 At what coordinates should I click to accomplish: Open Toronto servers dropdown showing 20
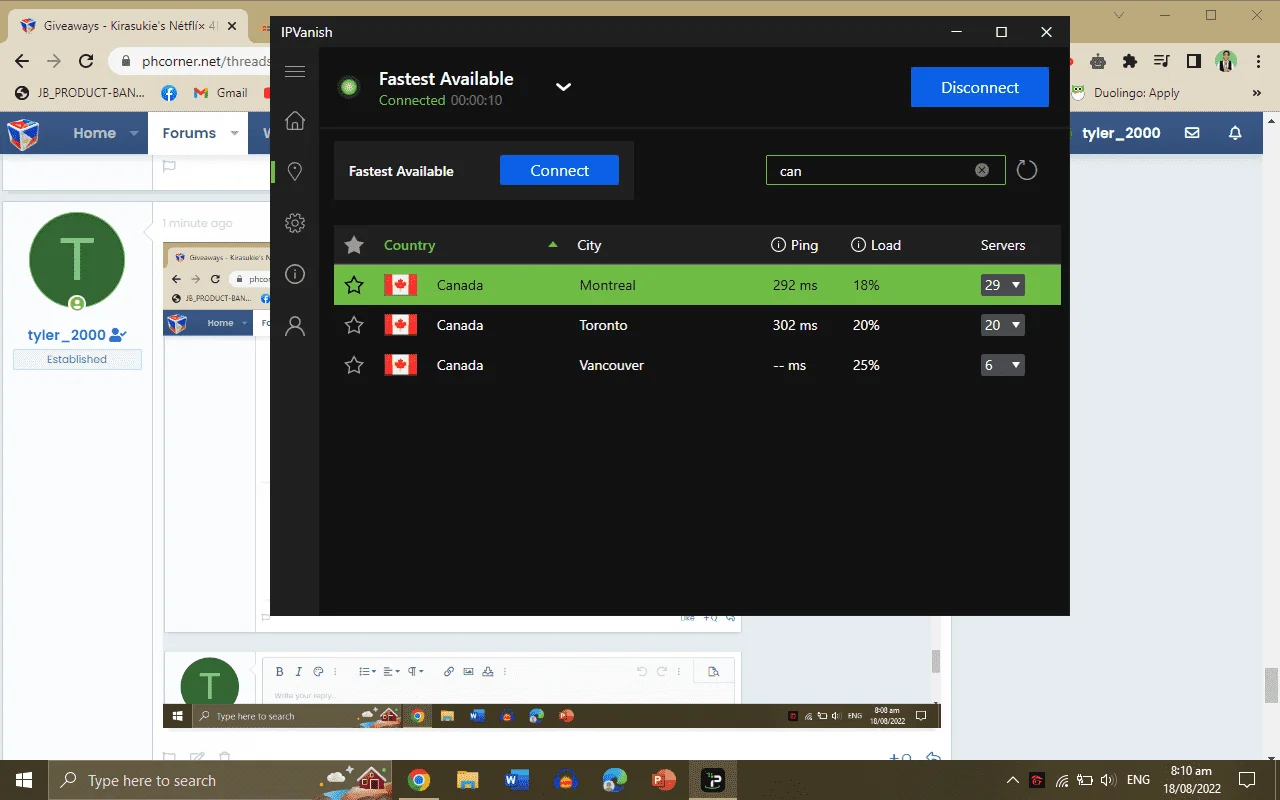(1003, 325)
